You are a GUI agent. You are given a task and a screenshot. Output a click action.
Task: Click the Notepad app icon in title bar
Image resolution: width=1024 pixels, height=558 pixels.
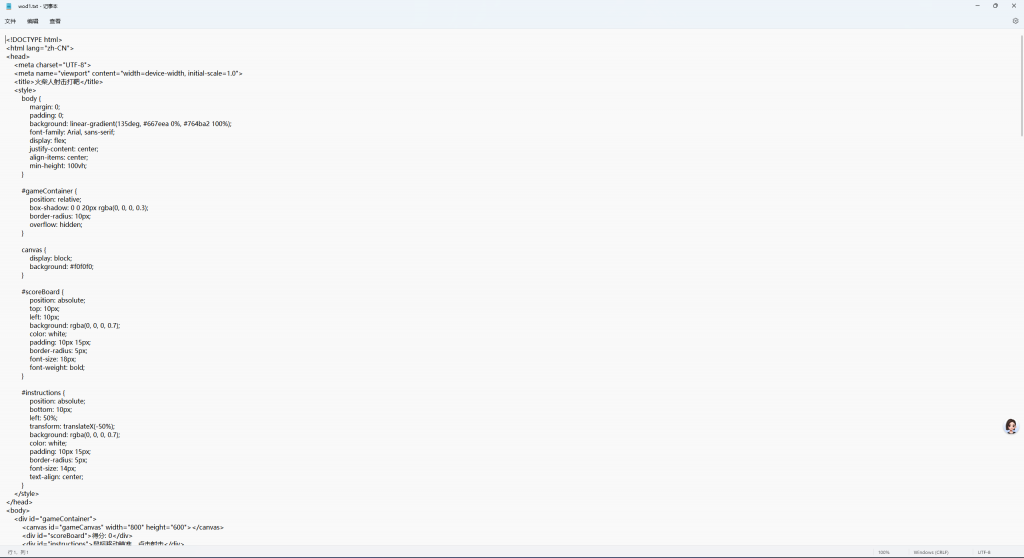tap(8, 5)
